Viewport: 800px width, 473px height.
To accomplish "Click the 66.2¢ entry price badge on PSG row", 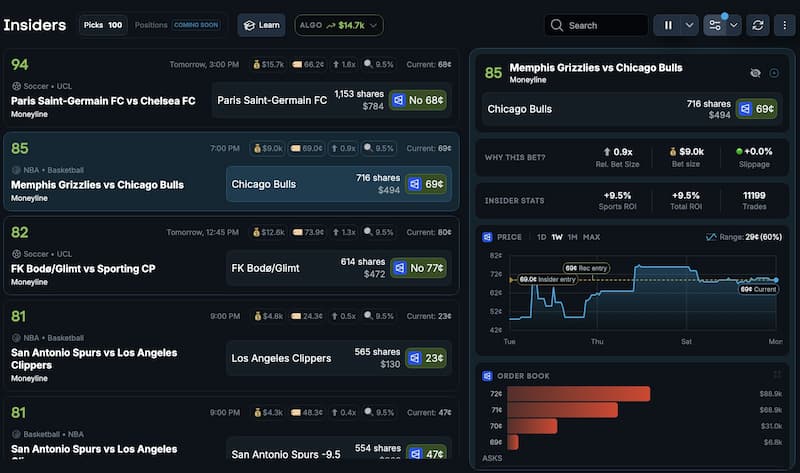I will [x=307, y=64].
